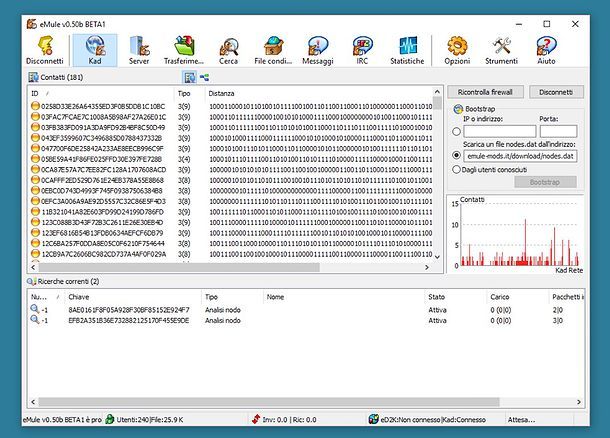This screenshot has width=610, height=438.
Task: Sort contacts by Tipo column
Action: coord(189,93)
